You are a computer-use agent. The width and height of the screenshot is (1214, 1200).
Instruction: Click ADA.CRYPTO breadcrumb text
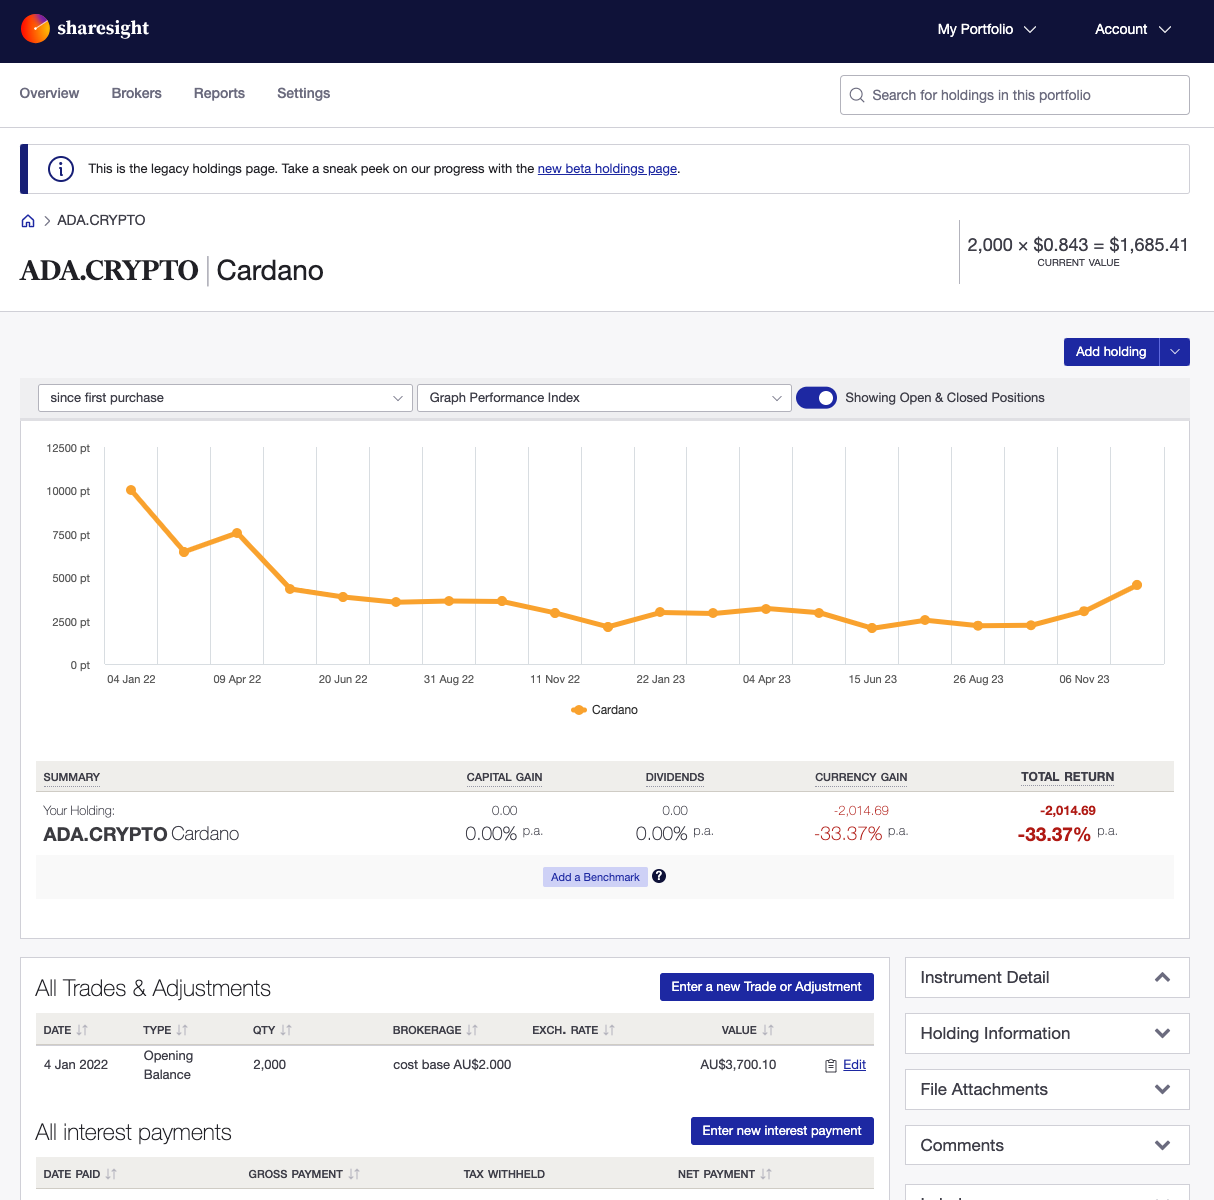(x=101, y=220)
